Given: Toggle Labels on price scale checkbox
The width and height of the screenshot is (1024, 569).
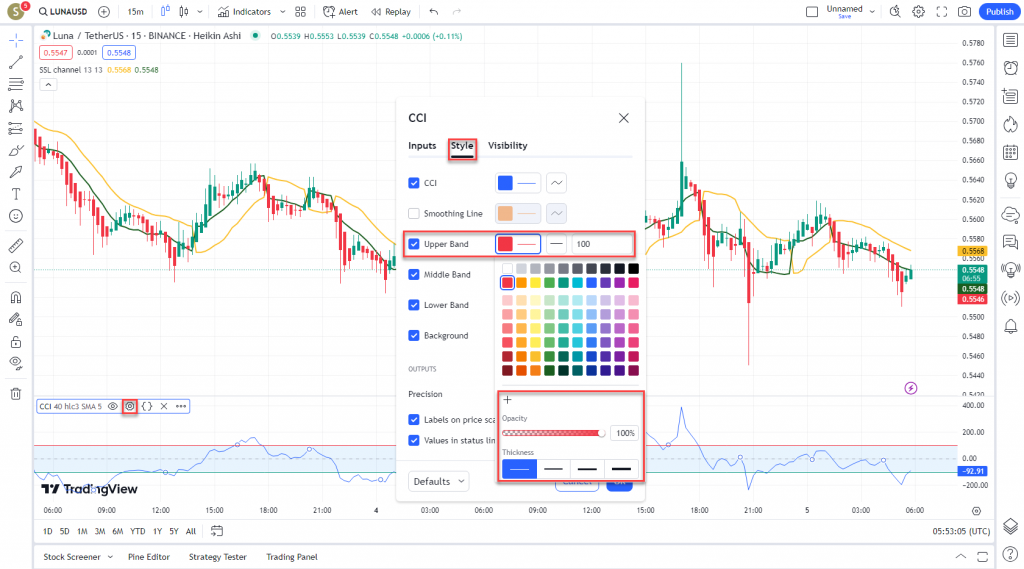Looking at the screenshot, I should (413, 419).
